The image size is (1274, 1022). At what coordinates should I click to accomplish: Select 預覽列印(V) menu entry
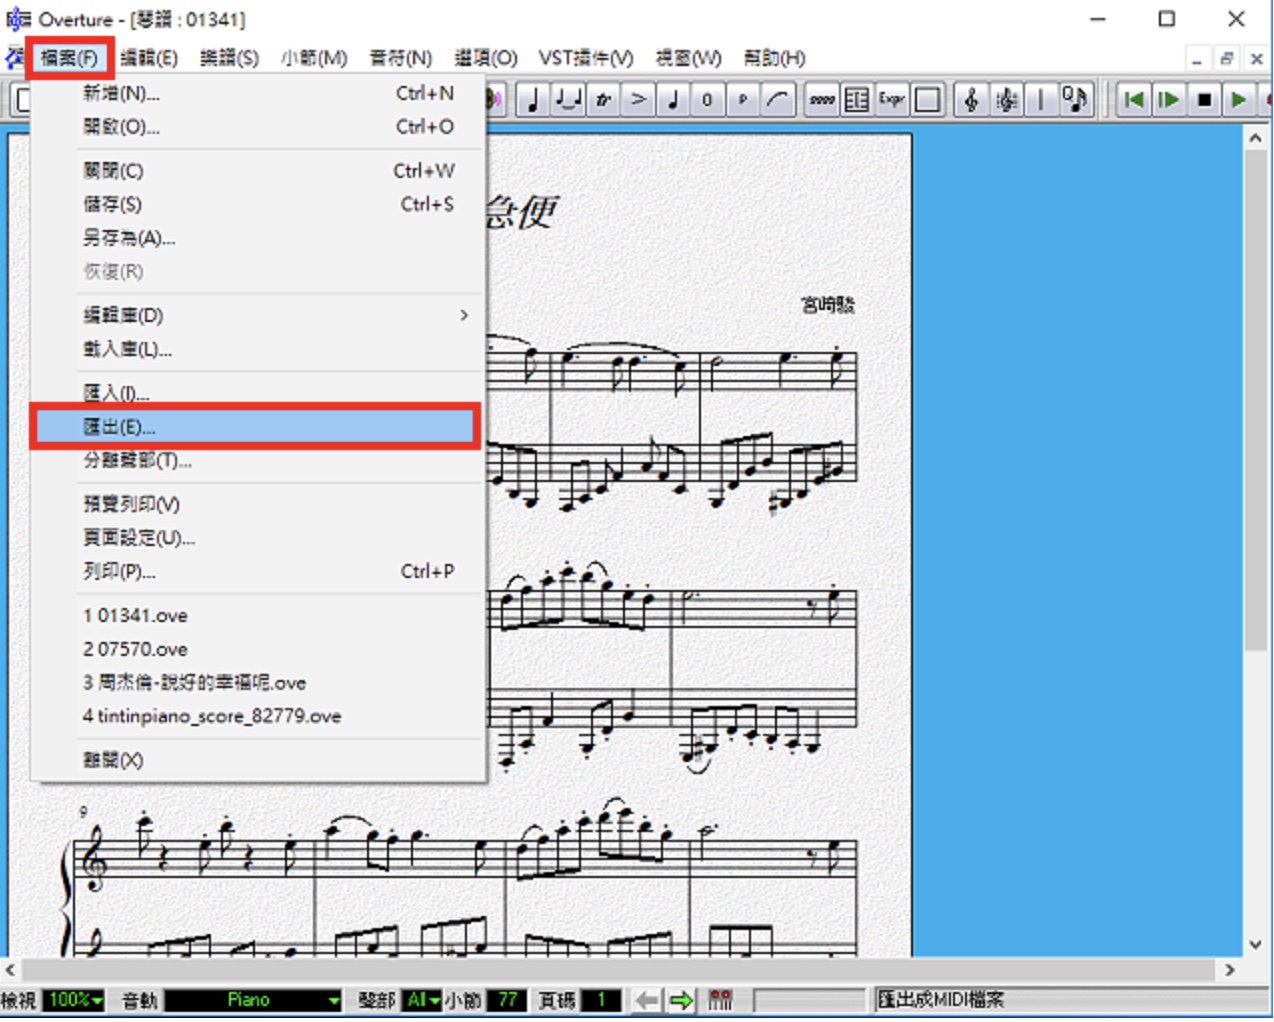tap(258, 504)
